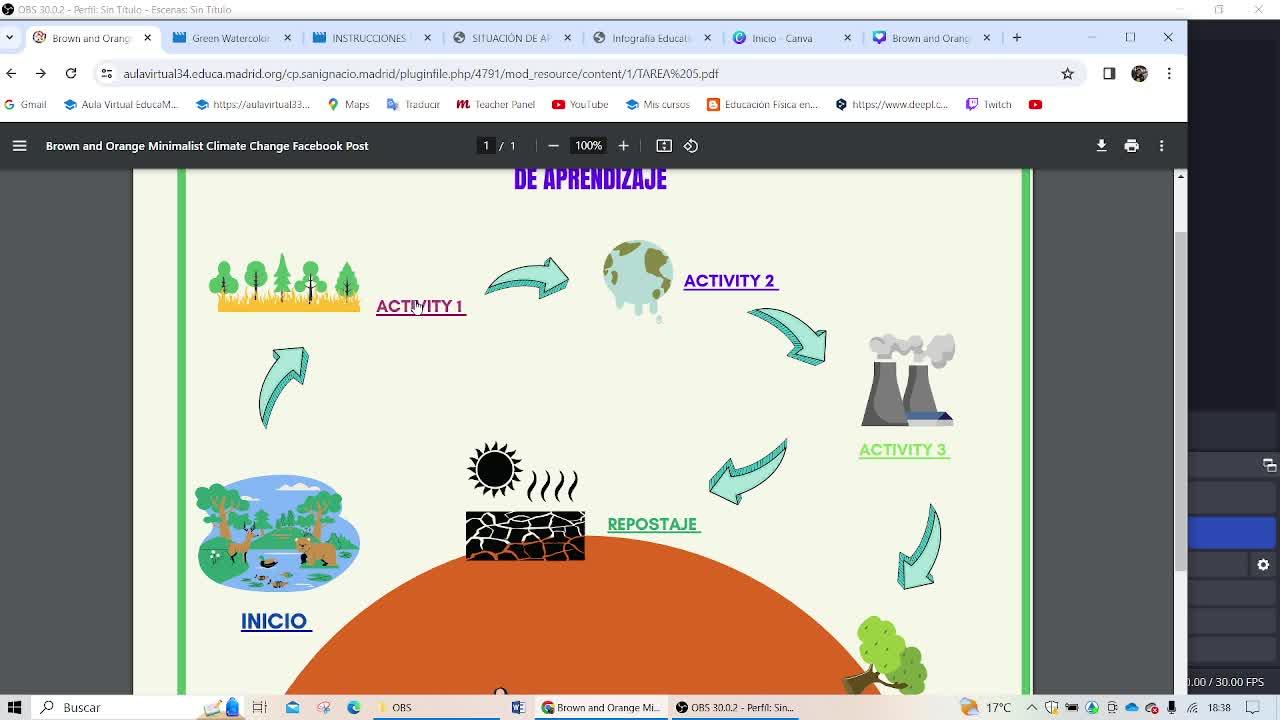Open the YouTube icon-only bookmark

pyautogui.click(x=1035, y=104)
